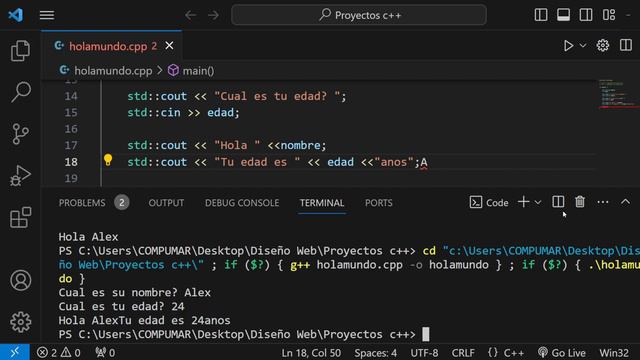This screenshot has width=640, height=360.
Task: Click the minimap code overview
Action: 618,94
